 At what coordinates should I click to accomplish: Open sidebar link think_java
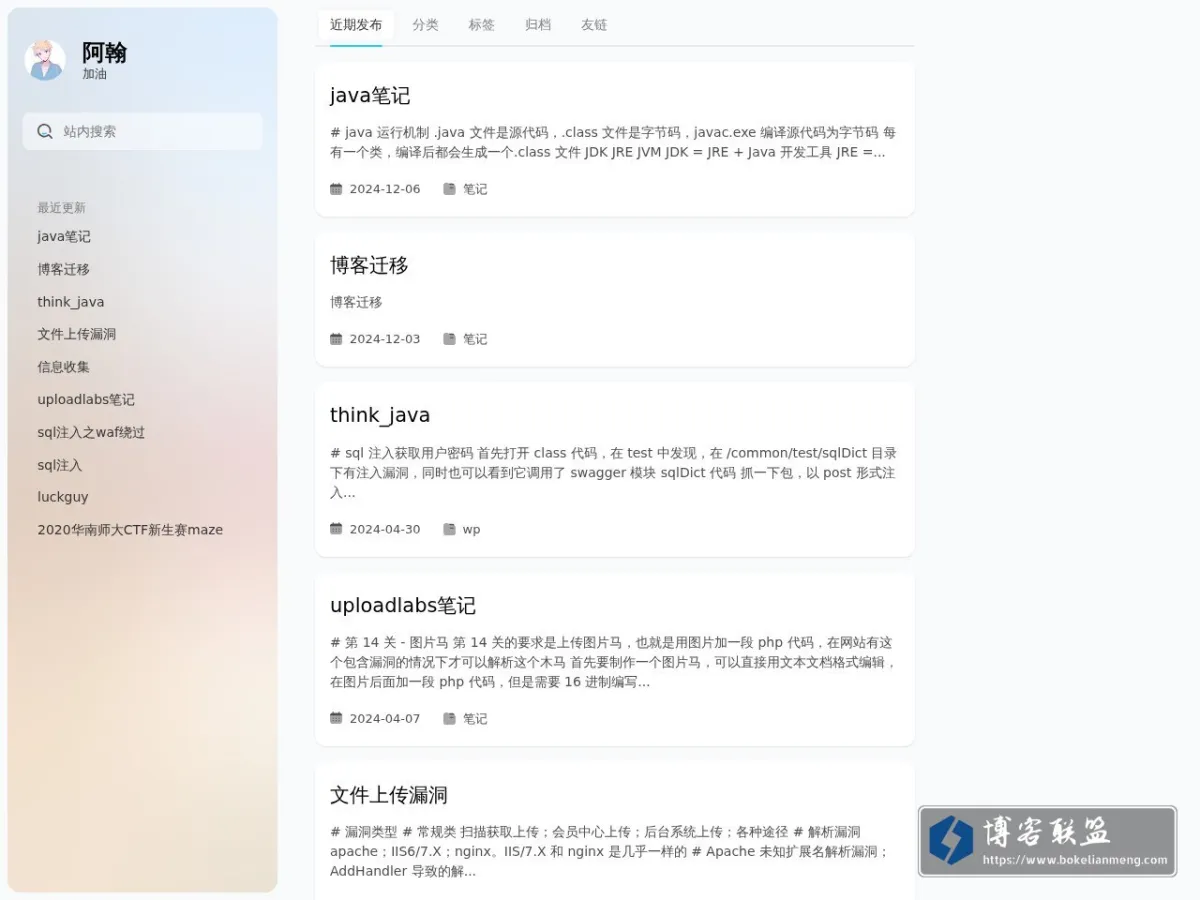point(71,302)
